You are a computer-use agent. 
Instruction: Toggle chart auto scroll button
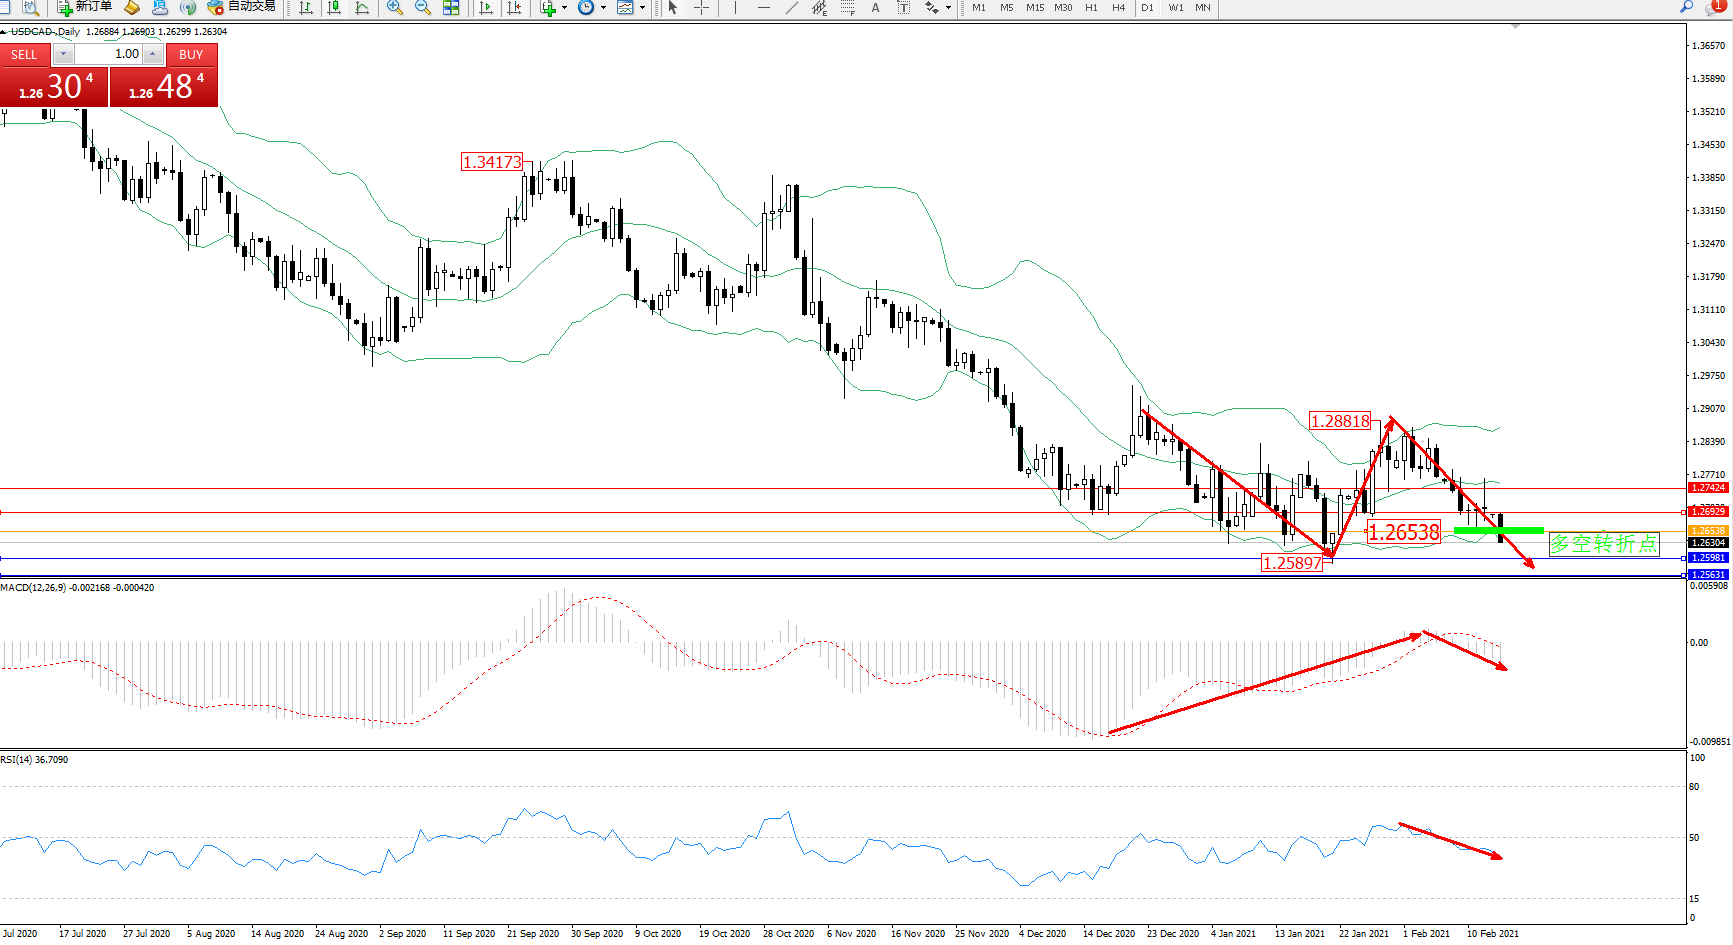(487, 8)
